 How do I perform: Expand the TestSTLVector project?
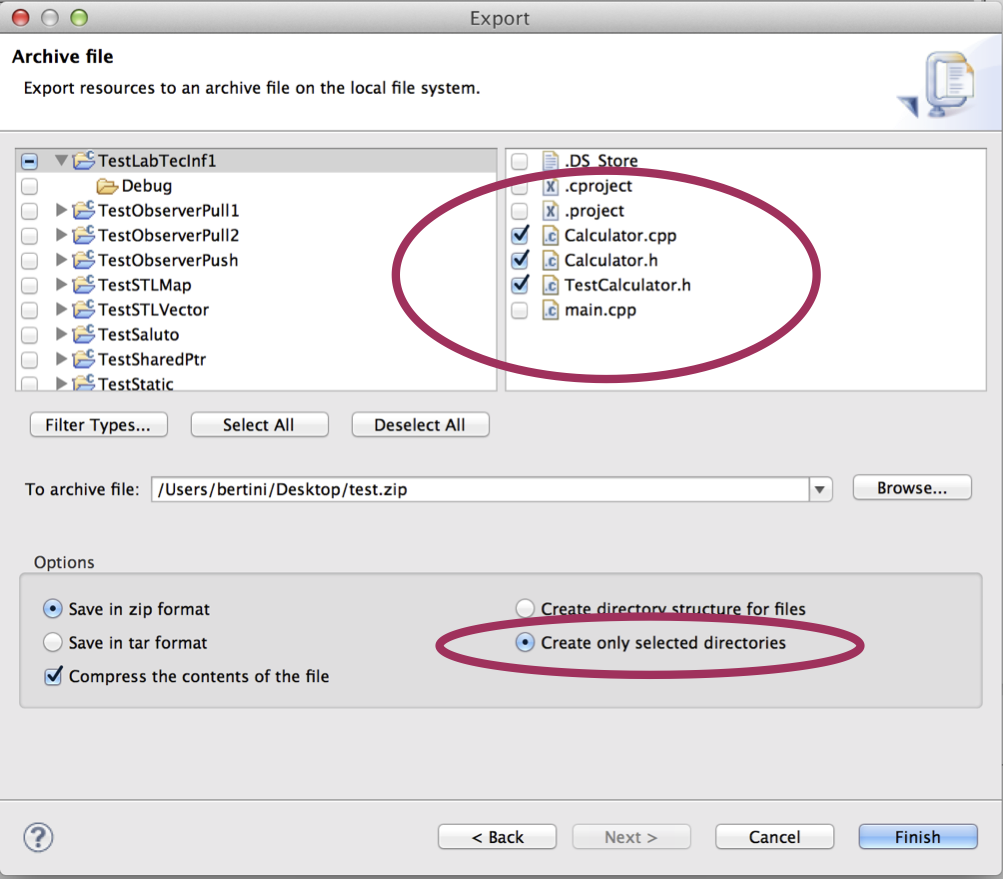(x=61, y=309)
